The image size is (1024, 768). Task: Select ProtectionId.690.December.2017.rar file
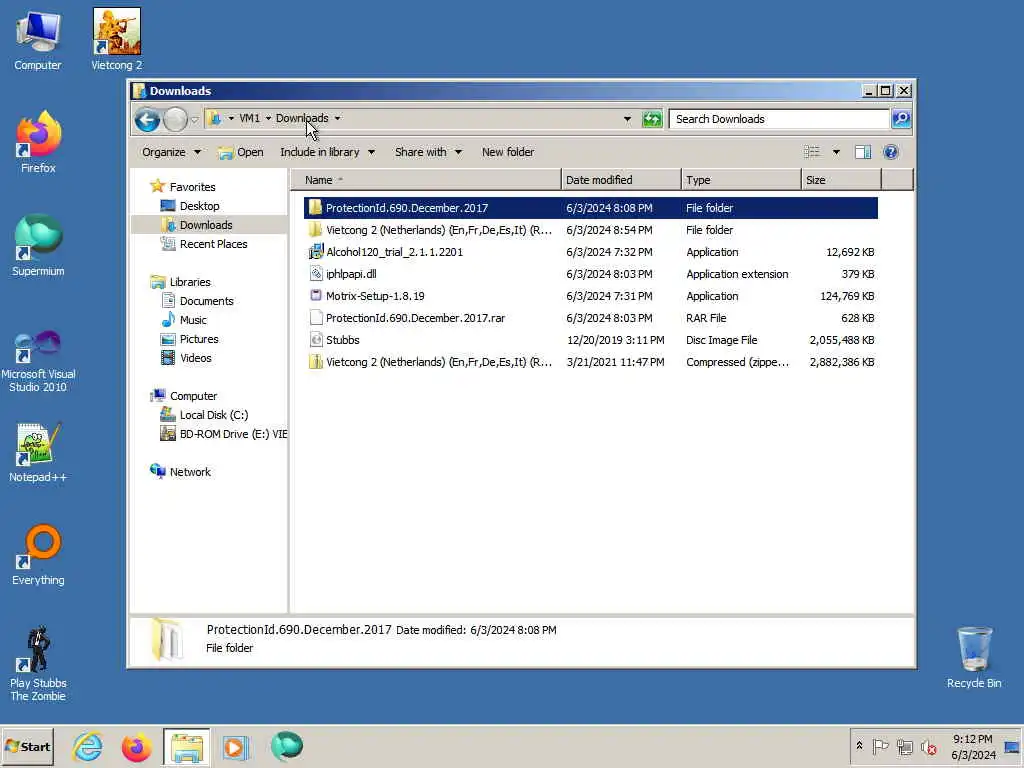[x=590, y=318]
